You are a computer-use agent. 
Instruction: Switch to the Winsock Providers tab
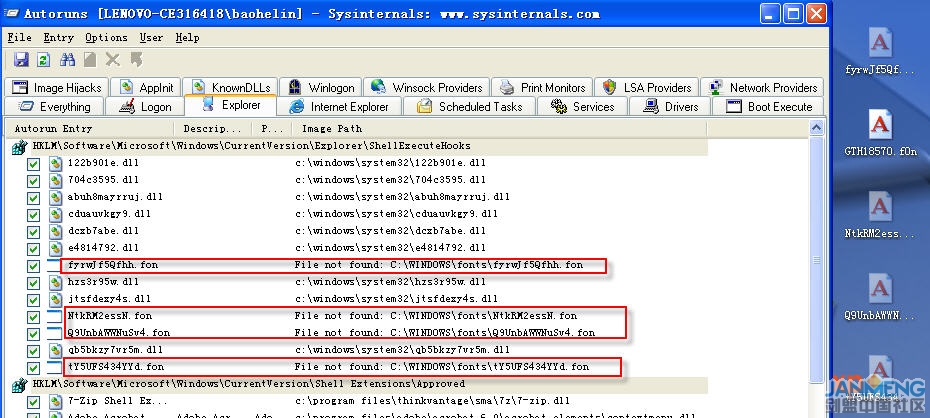click(427, 88)
